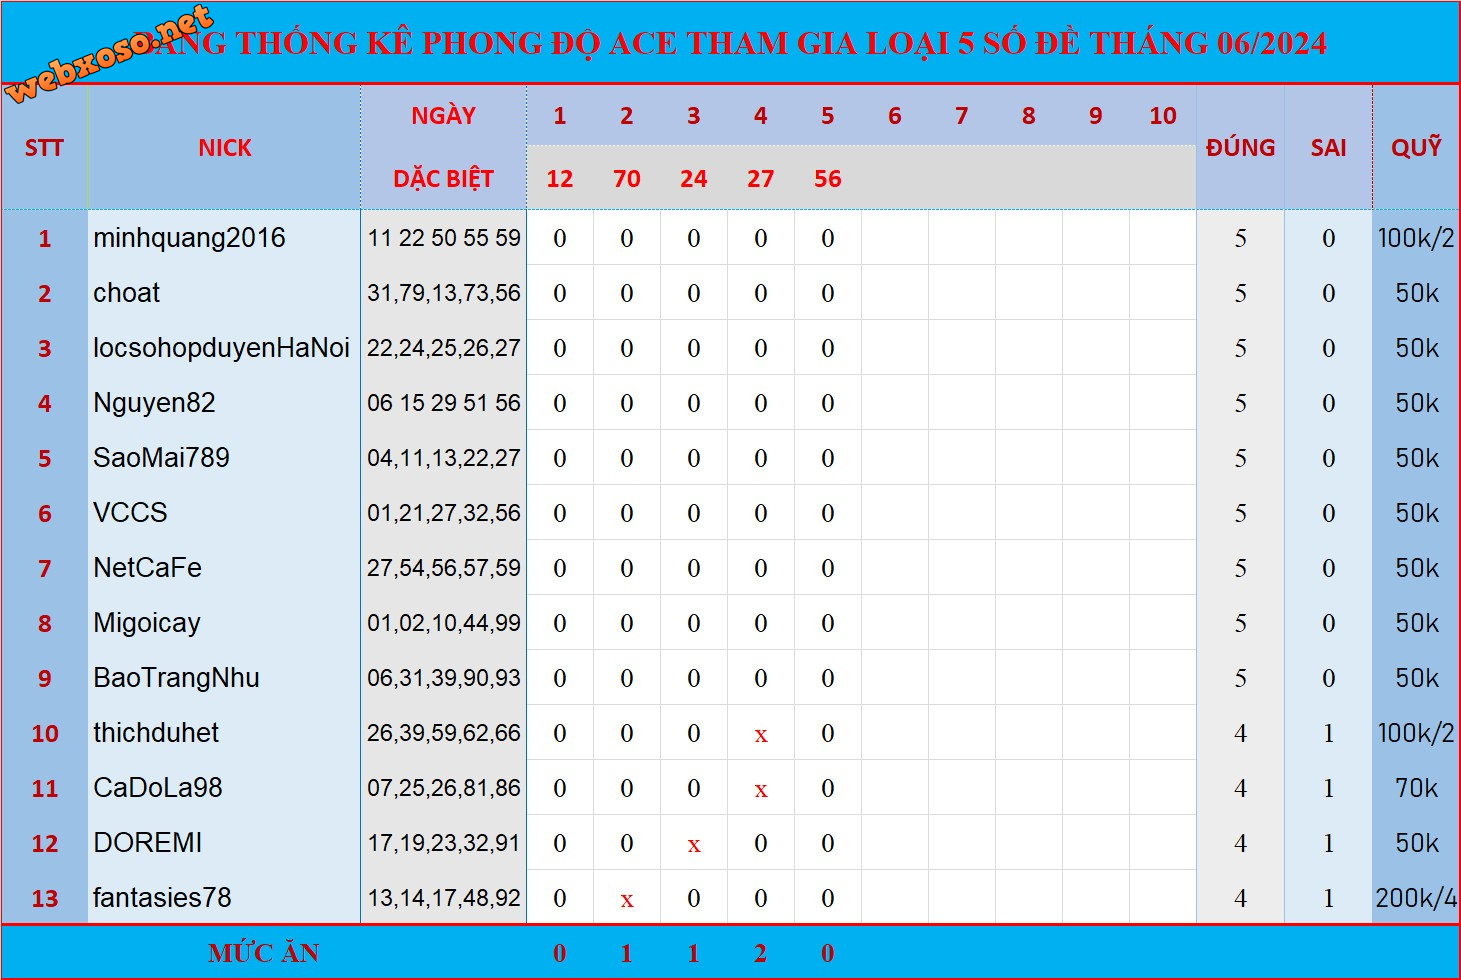Click numbers 27,54,56,57,59

point(444,568)
